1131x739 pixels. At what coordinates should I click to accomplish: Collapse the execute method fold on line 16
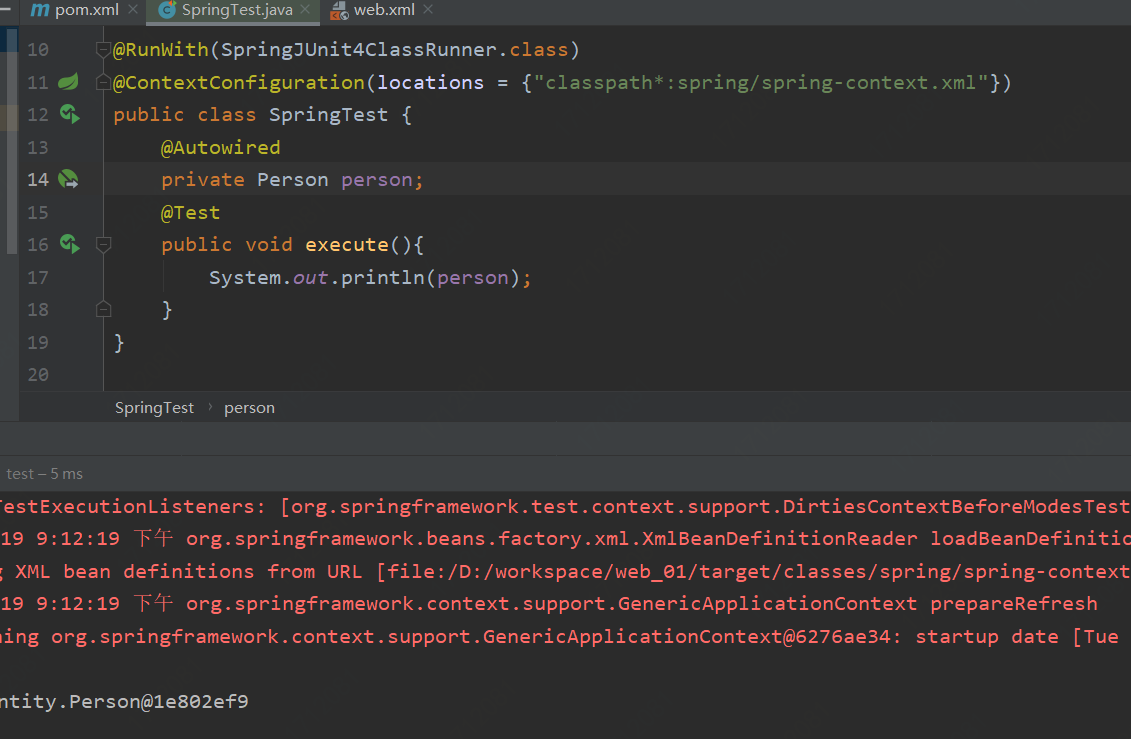pyautogui.click(x=103, y=245)
